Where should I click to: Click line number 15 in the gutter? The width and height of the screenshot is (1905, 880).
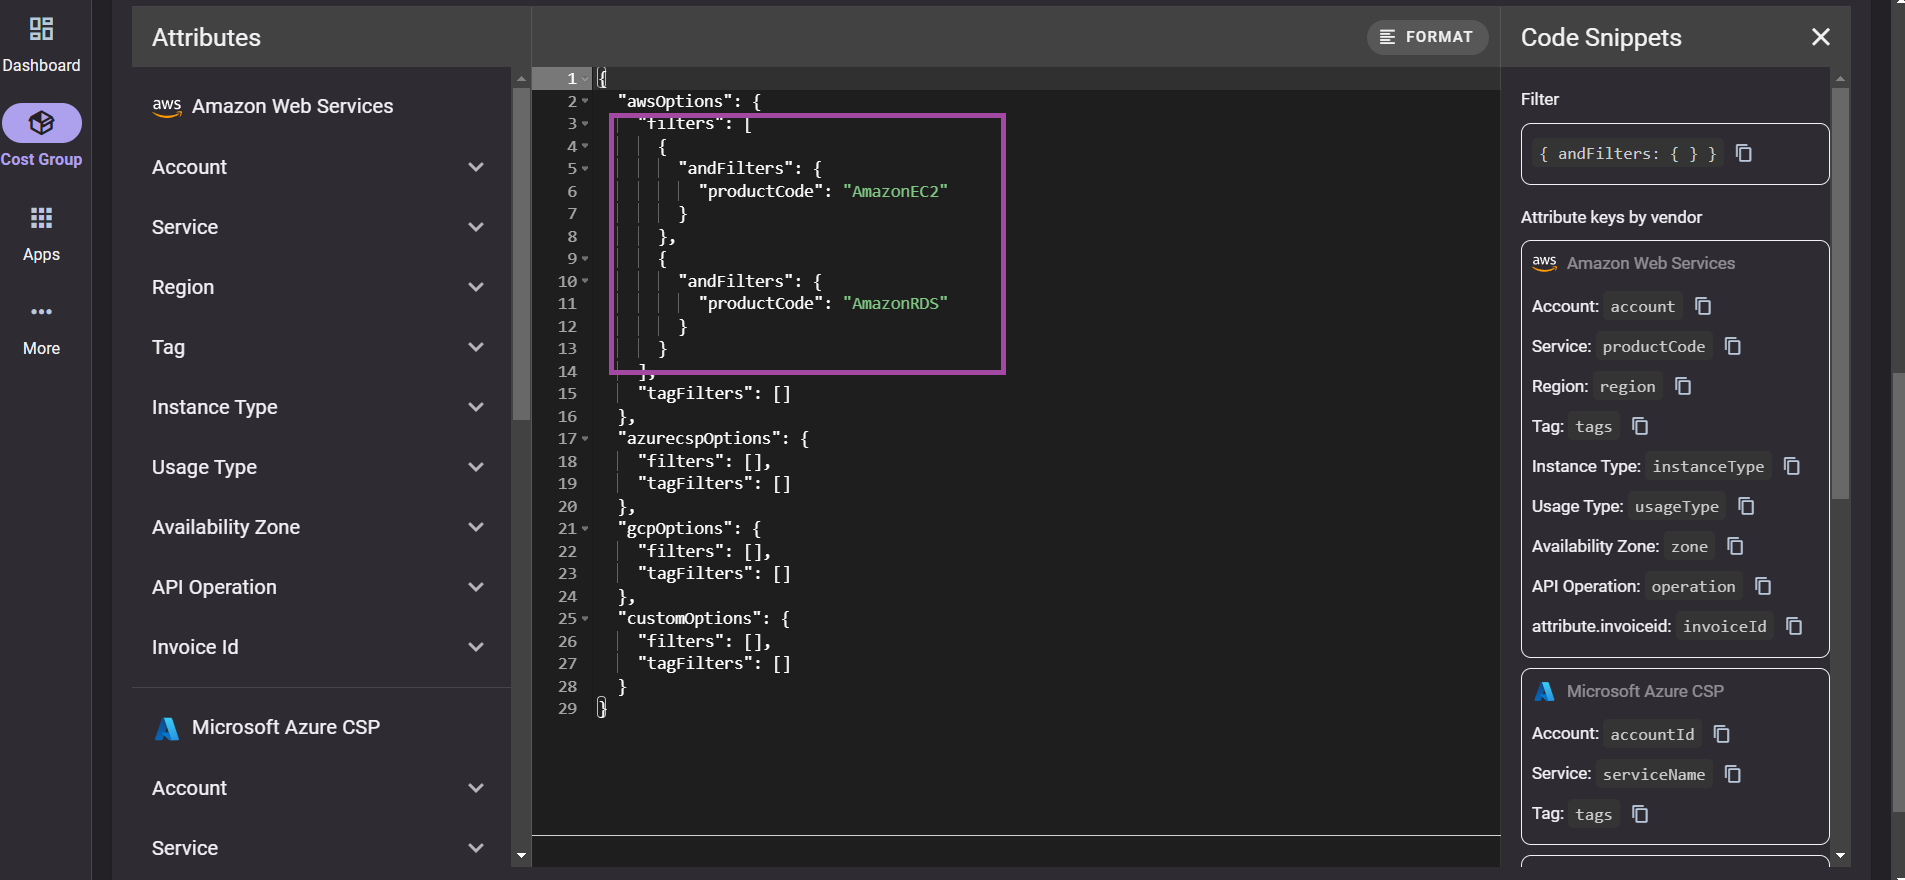click(567, 394)
